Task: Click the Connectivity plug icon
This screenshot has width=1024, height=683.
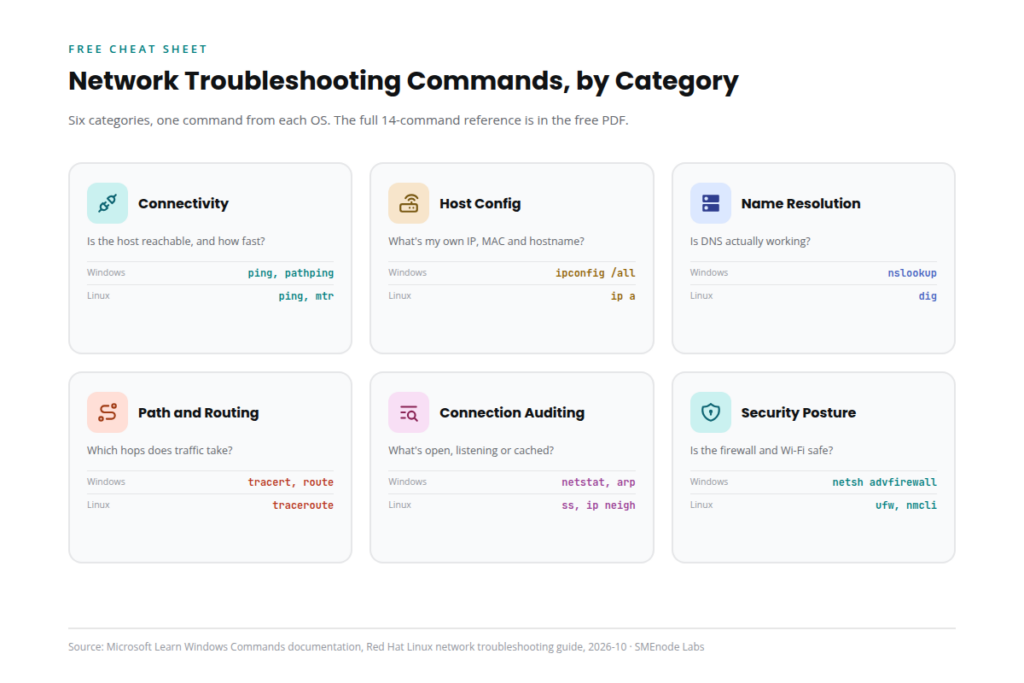Action: click(107, 203)
